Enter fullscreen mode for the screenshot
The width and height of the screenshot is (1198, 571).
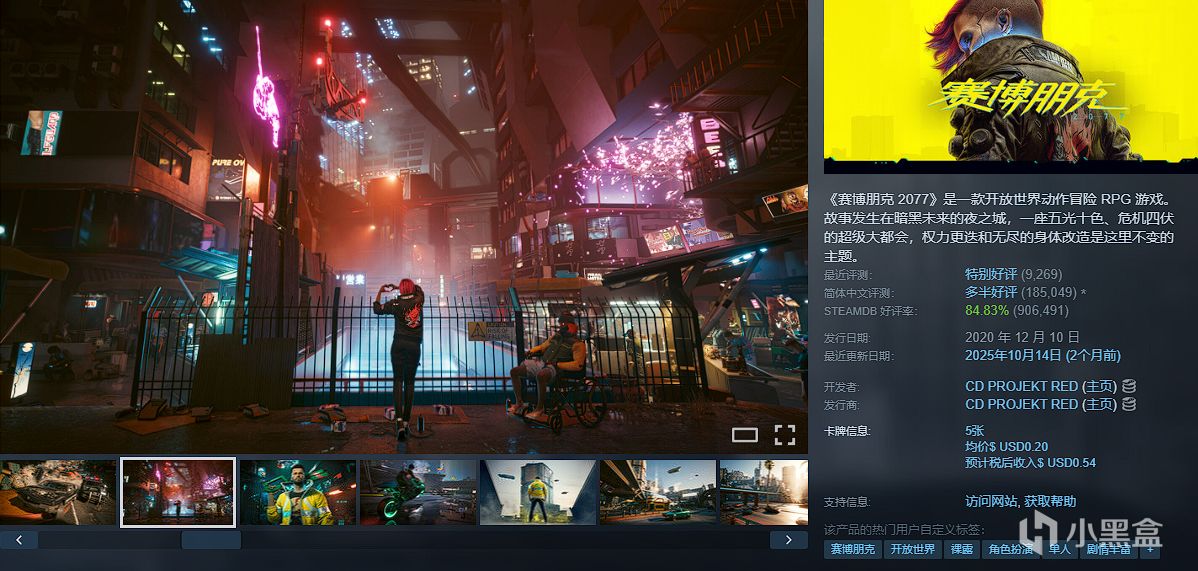[x=785, y=435]
